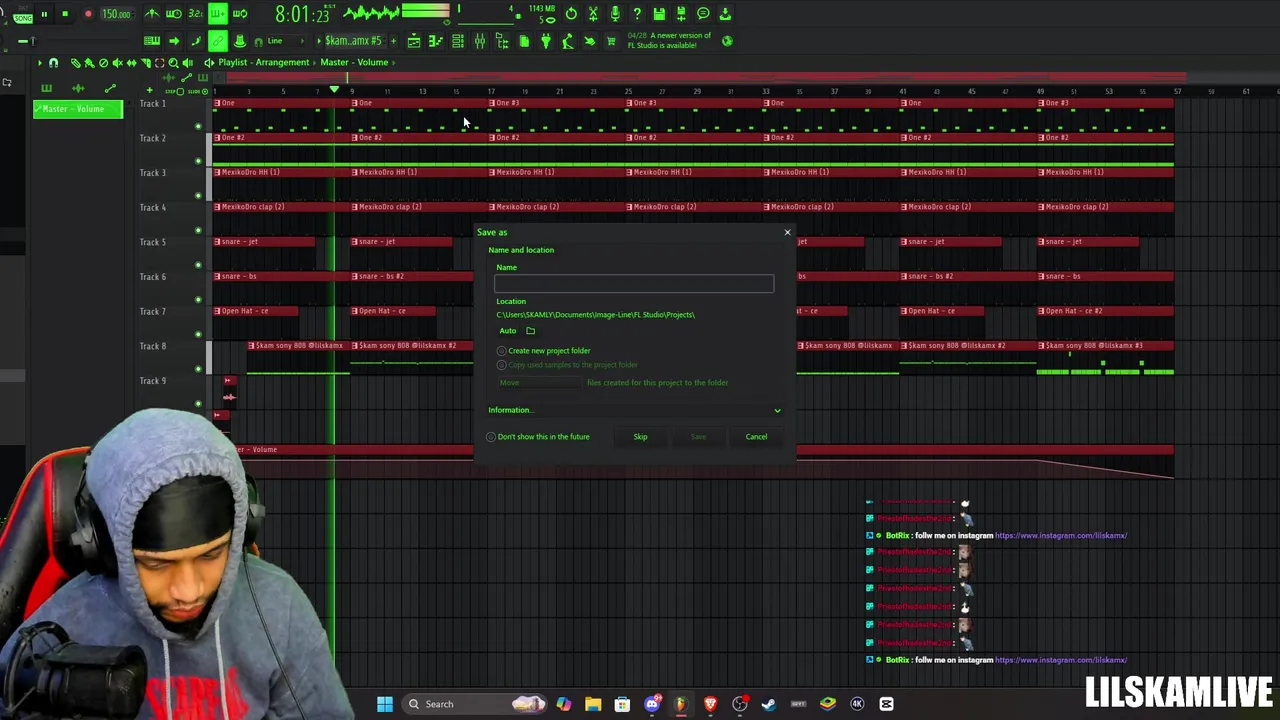Click the save project floppy icon
This screenshot has width=1280, height=720.
tap(659, 14)
